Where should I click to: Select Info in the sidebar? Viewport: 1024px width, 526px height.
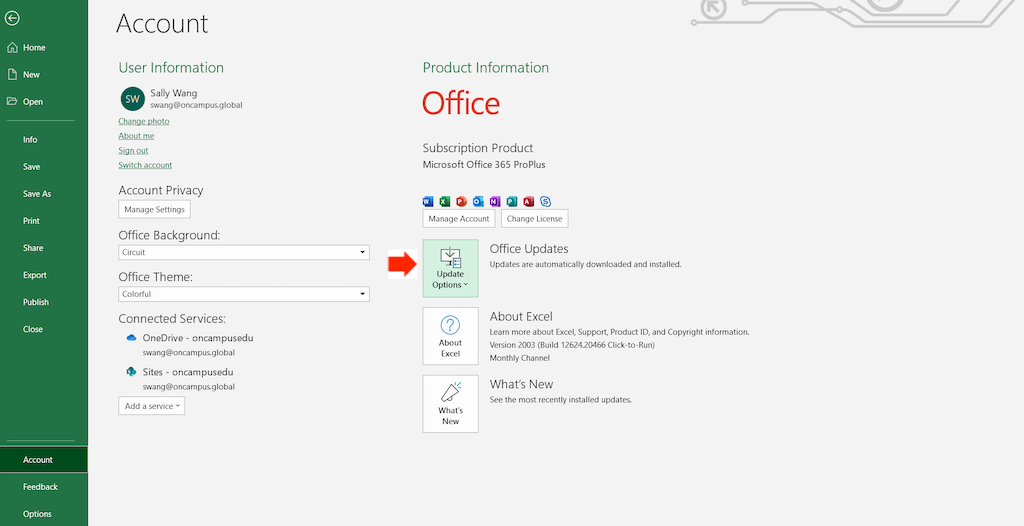click(30, 139)
